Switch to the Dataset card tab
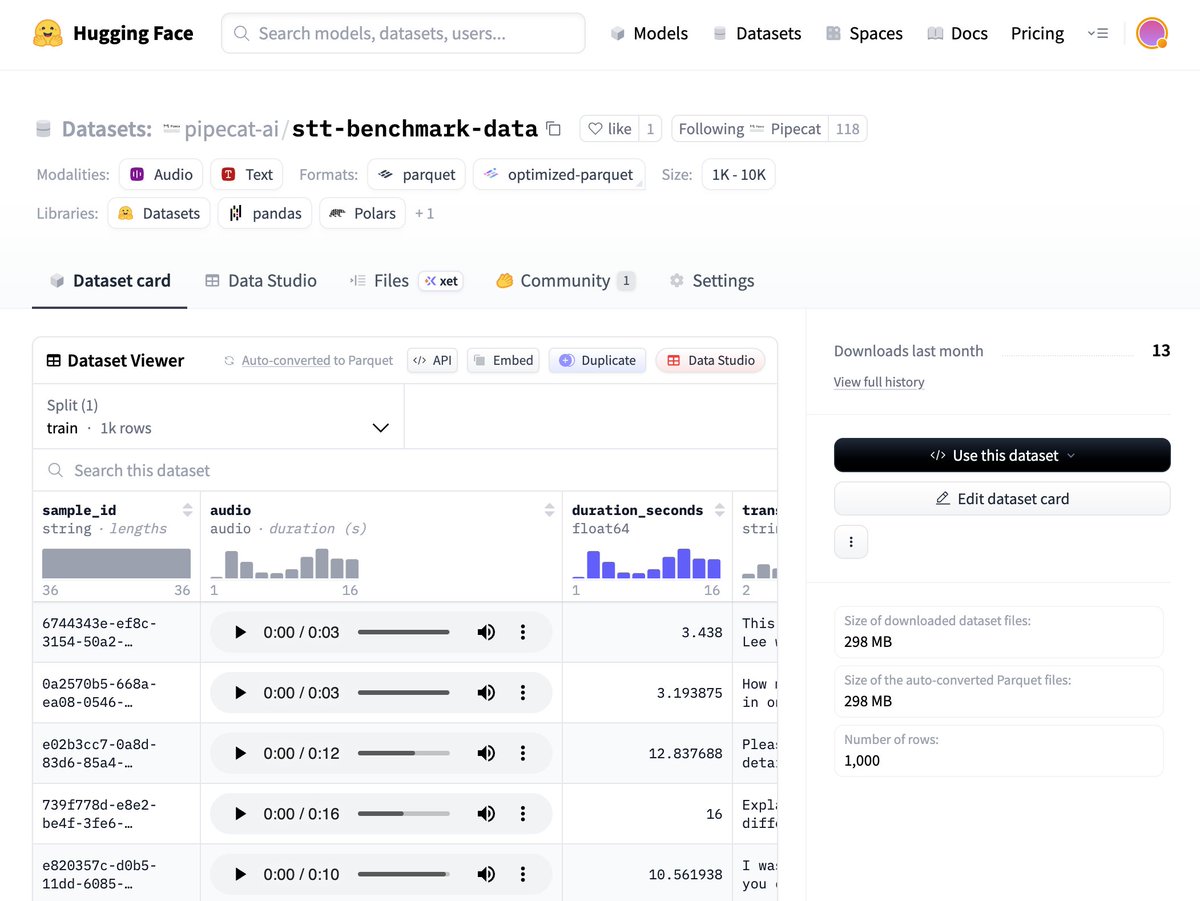The image size is (1200, 901). (x=110, y=281)
